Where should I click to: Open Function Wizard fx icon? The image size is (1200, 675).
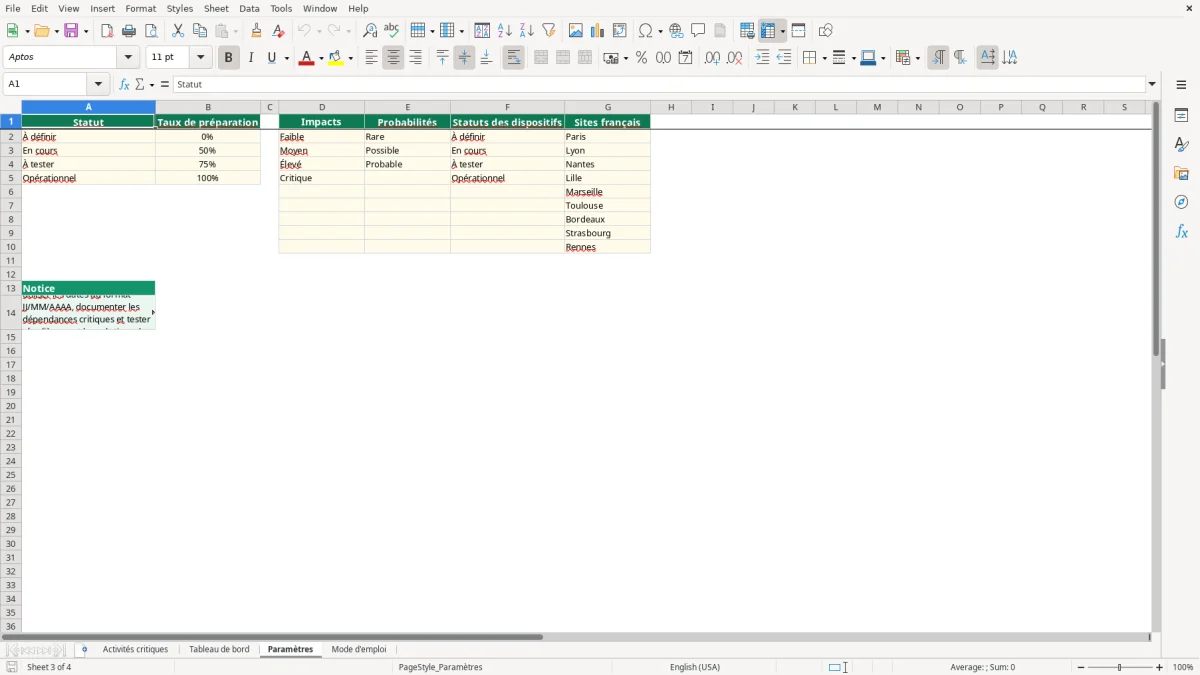point(124,85)
